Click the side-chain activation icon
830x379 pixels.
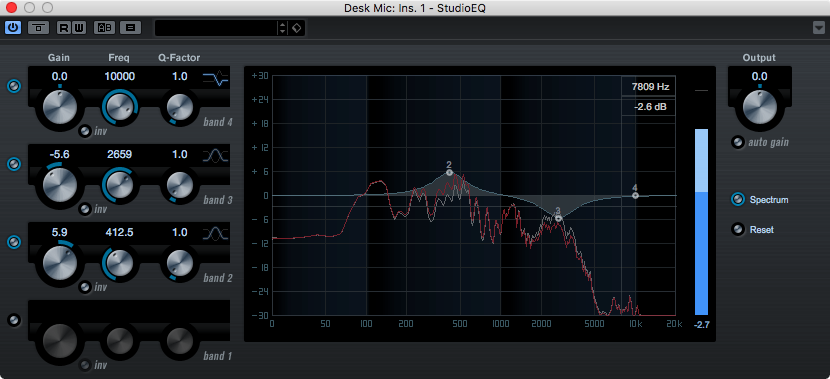(x=38, y=28)
